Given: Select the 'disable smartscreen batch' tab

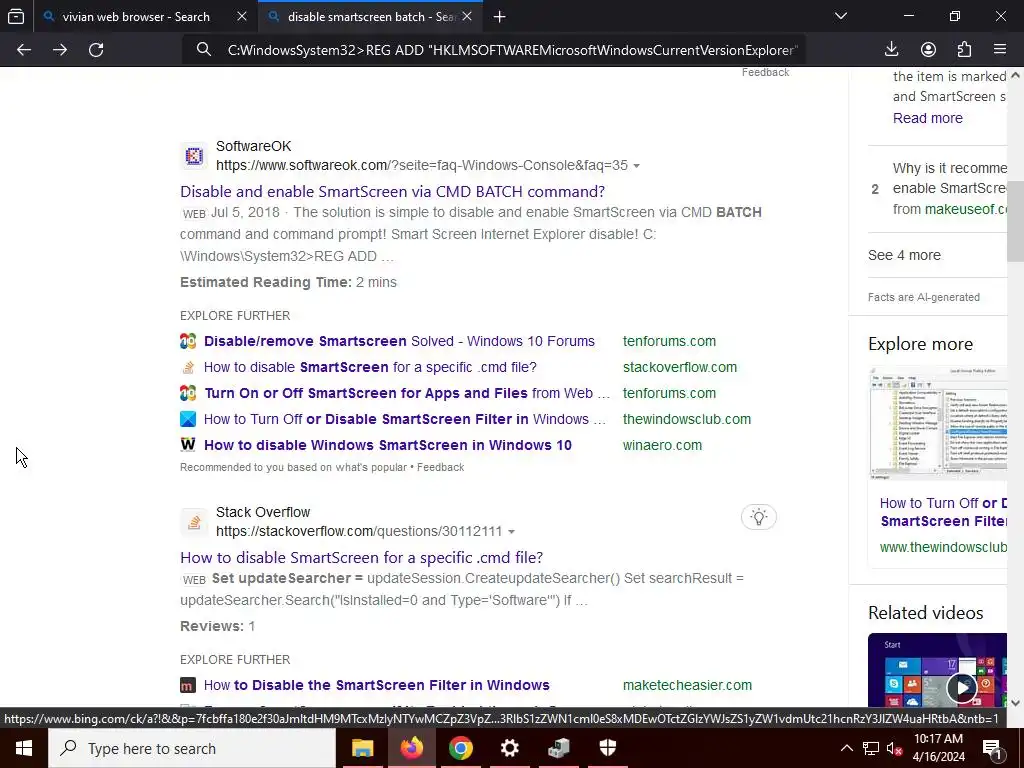Looking at the screenshot, I should click(x=371, y=17).
